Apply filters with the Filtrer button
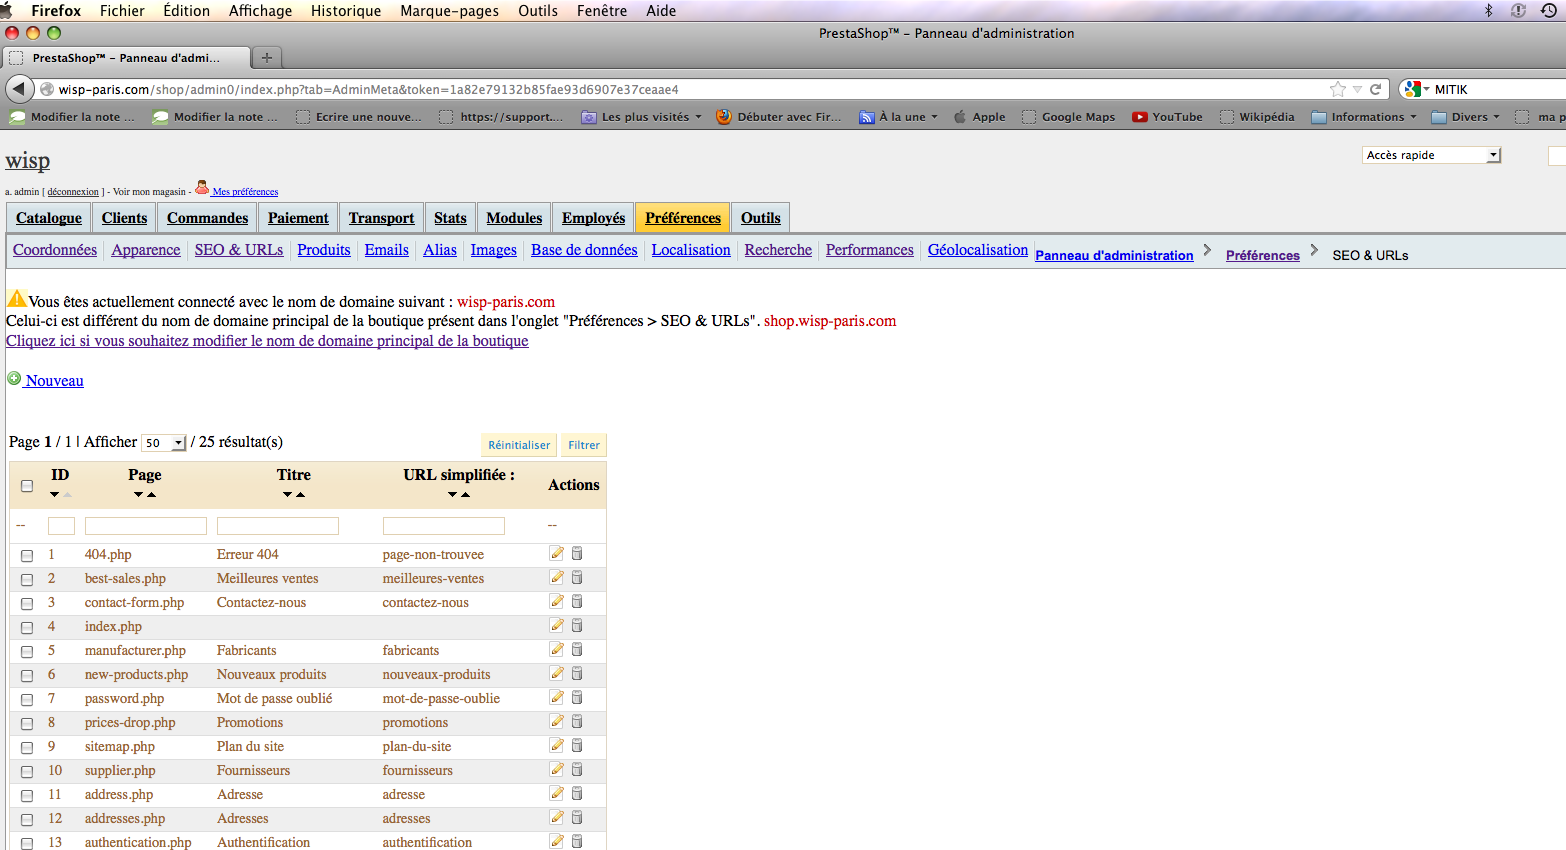 pos(584,445)
